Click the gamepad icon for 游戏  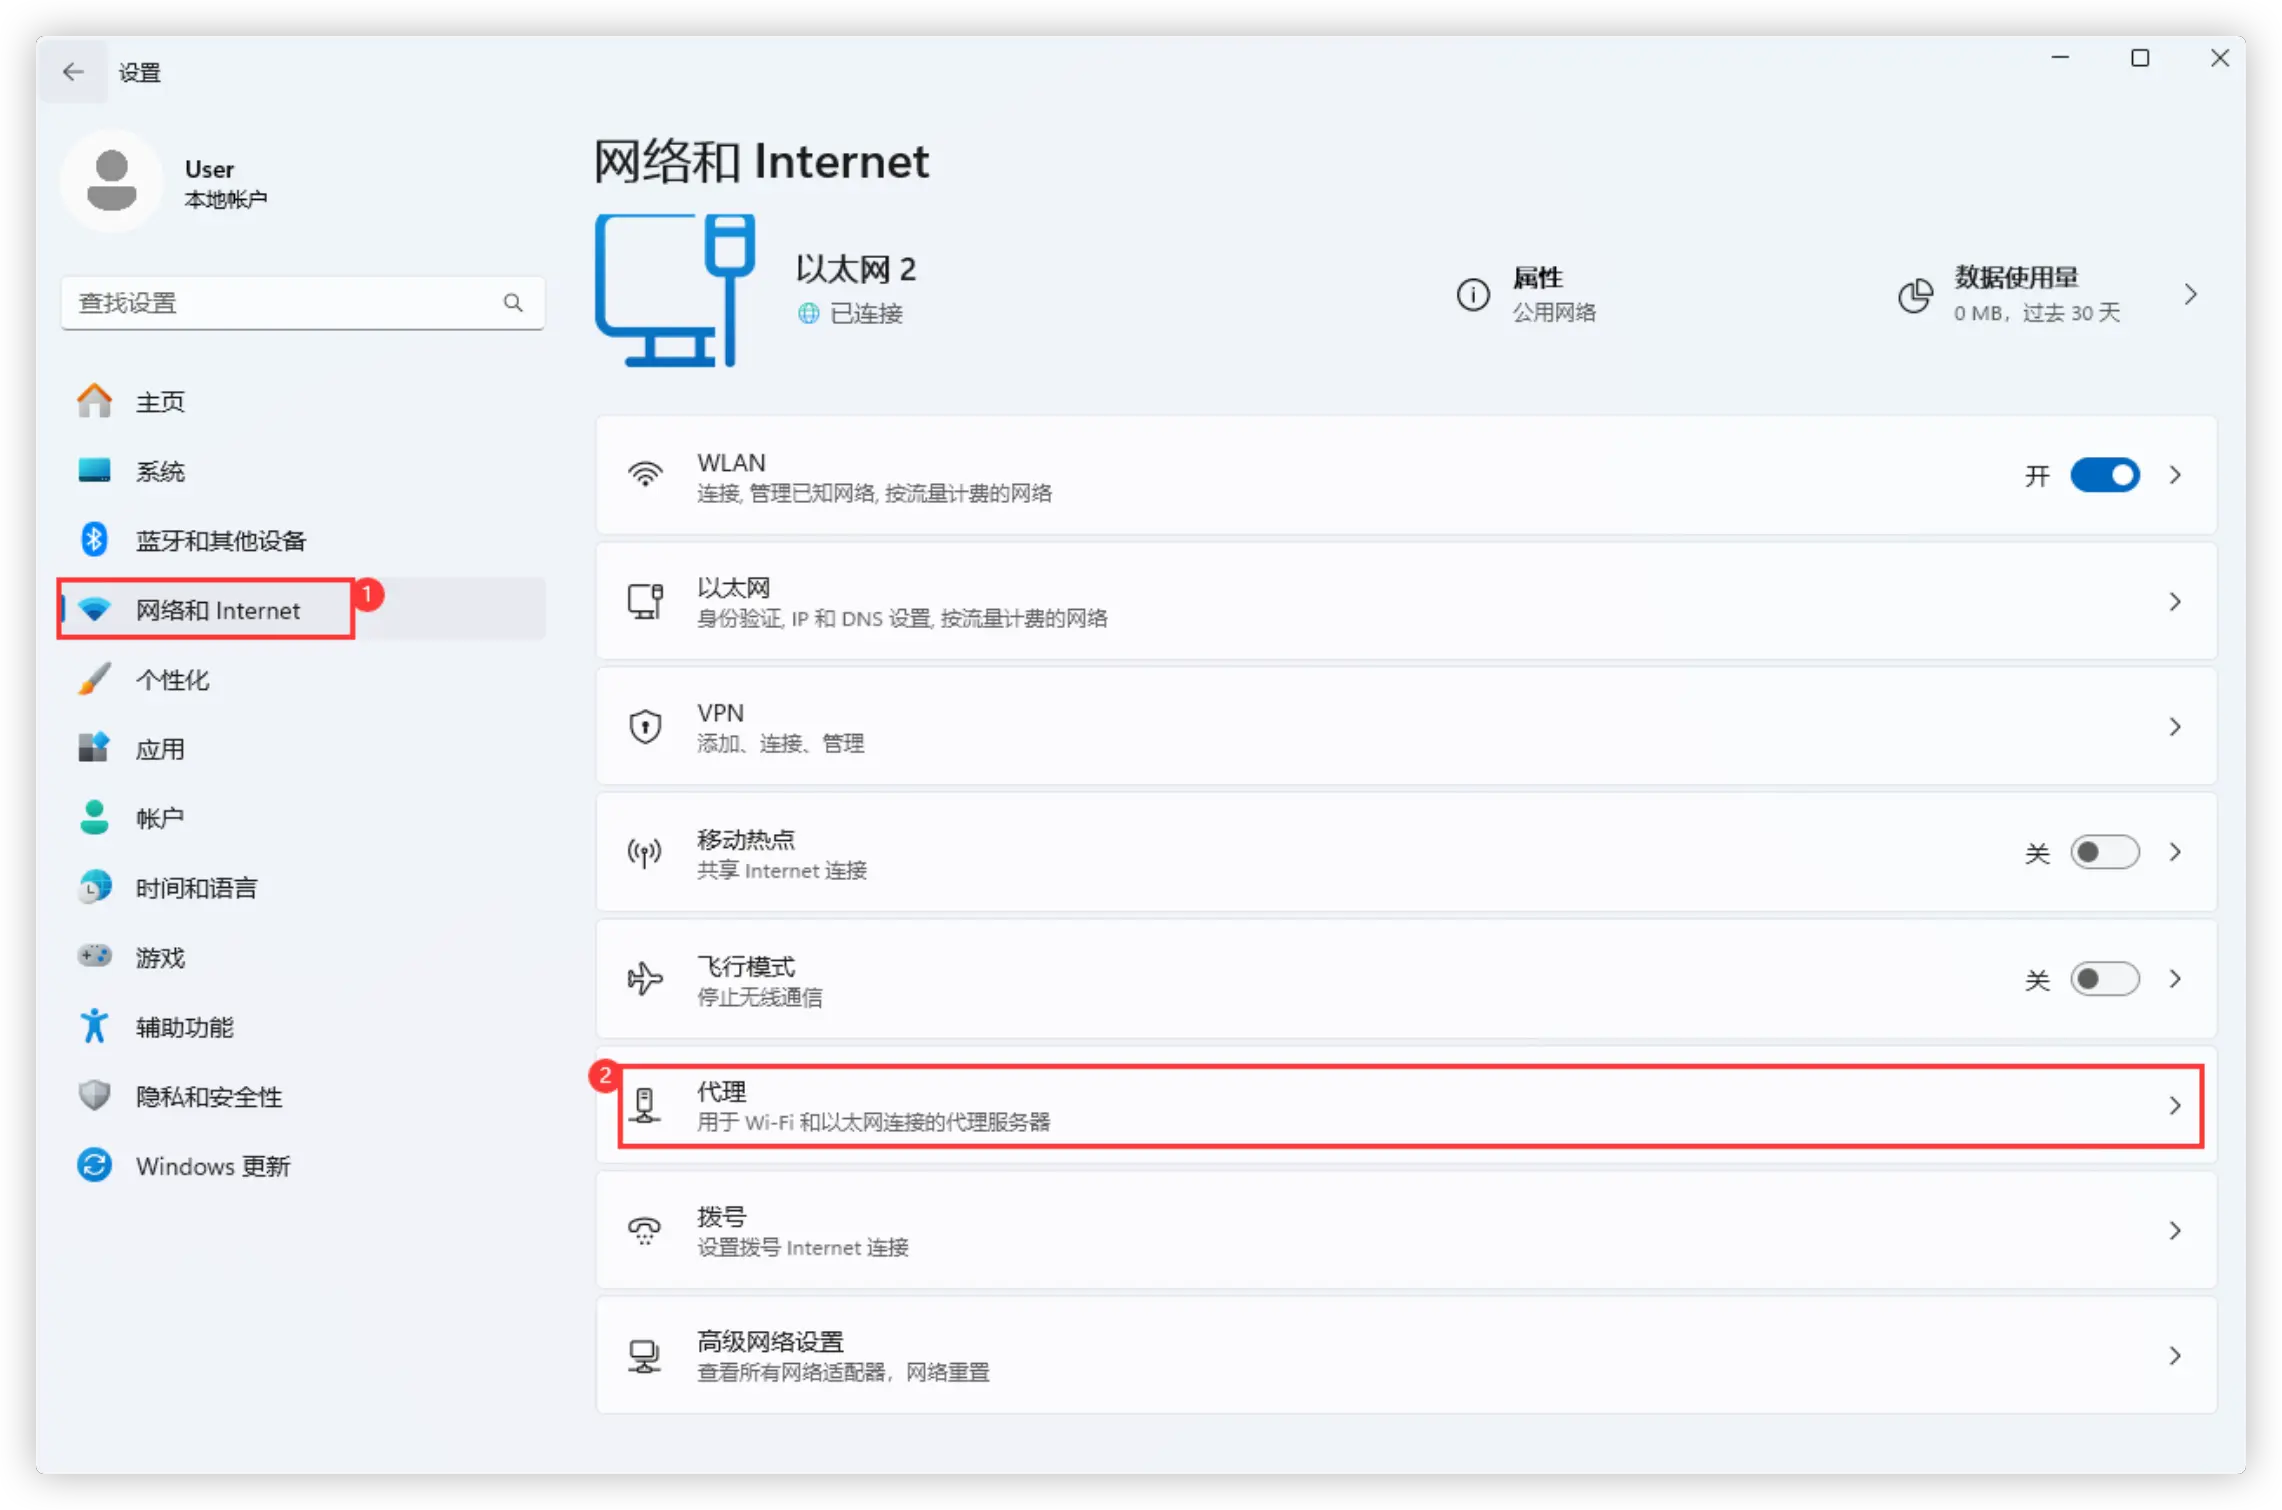(x=95, y=956)
